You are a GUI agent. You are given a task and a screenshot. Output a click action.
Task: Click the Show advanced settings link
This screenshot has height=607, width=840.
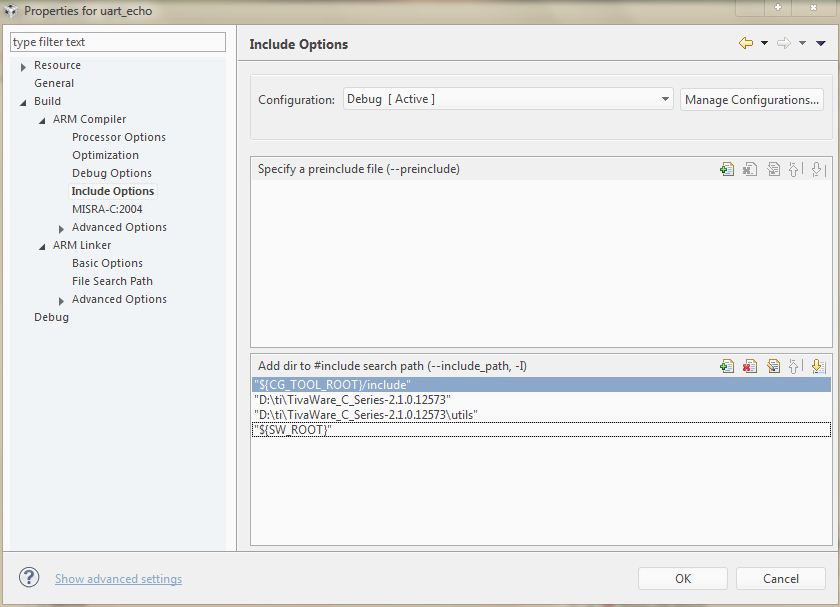tap(118, 579)
